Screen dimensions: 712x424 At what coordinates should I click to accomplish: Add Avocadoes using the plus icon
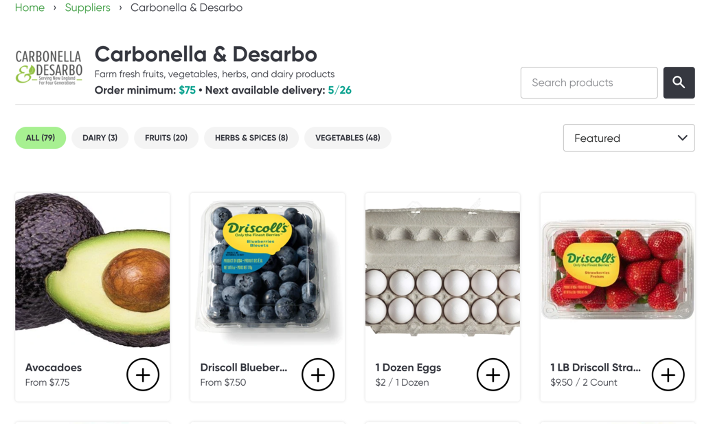click(x=143, y=375)
